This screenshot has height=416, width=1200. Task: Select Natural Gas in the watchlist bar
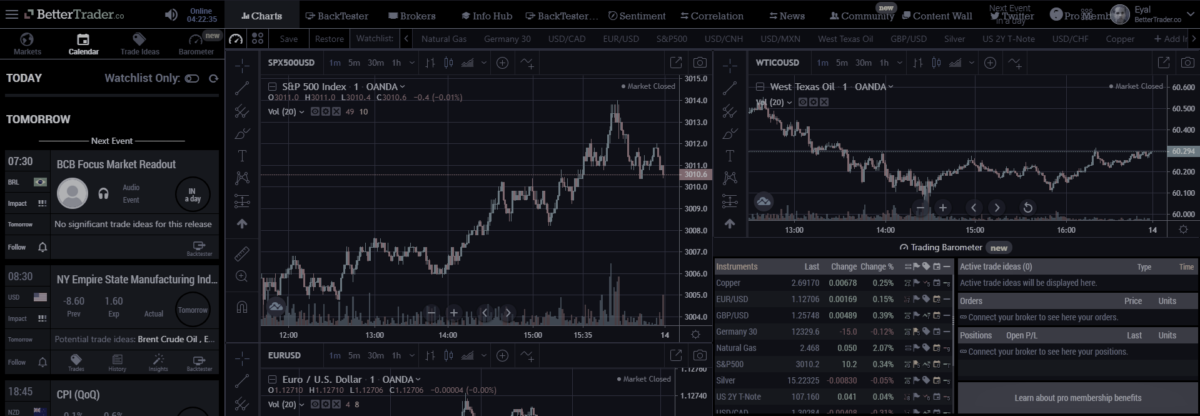(x=446, y=38)
